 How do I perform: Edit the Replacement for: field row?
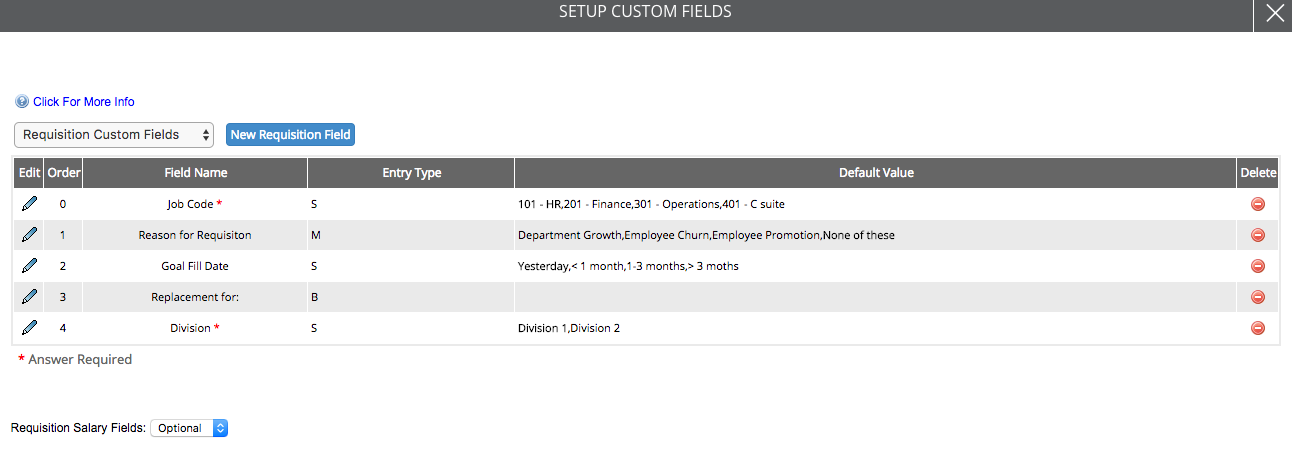coord(29,297)
